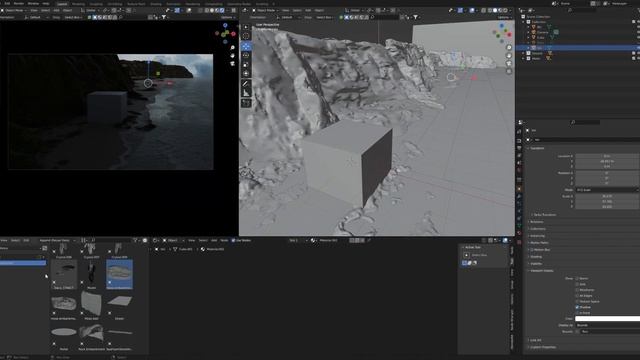Enable the Texture Space checkbox

coord(577,301)
